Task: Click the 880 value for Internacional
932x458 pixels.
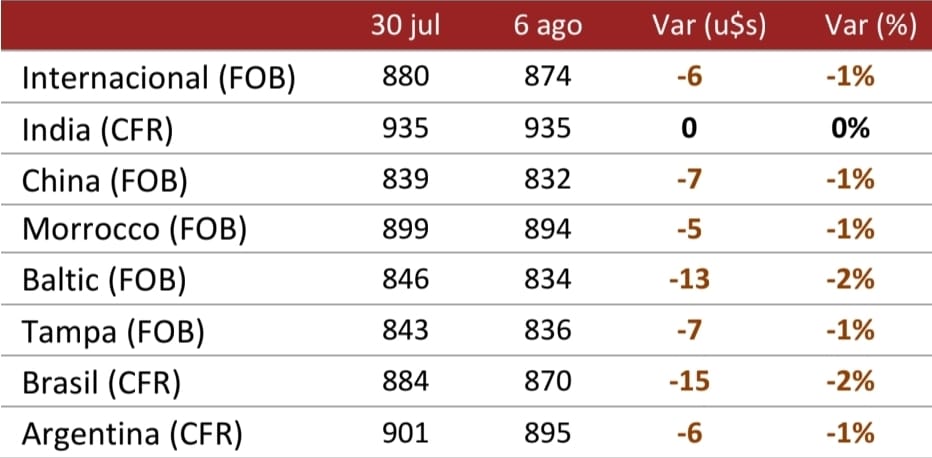Action: point(405,77)
